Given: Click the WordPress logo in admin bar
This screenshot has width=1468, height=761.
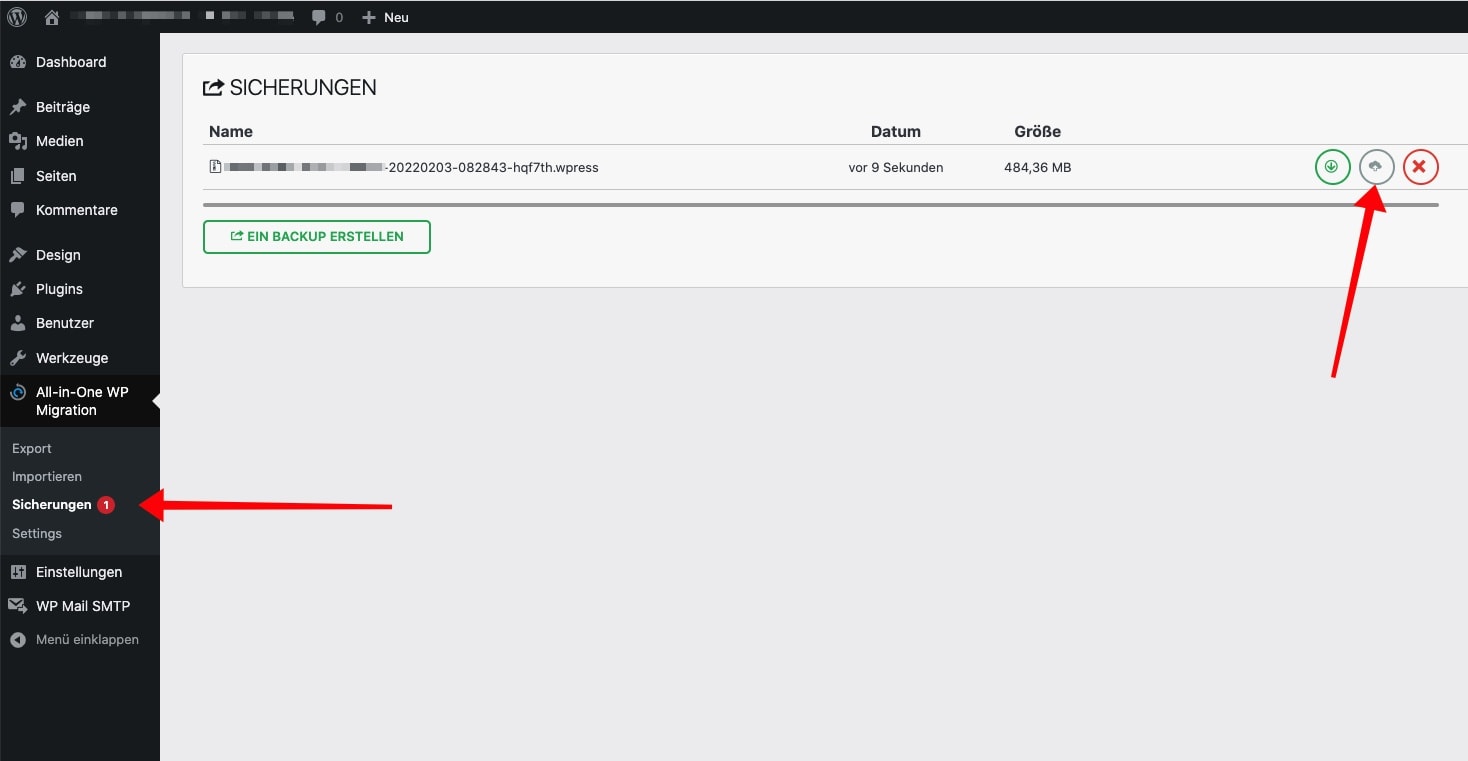Looking at the screenshot, I should click(17, 17).
